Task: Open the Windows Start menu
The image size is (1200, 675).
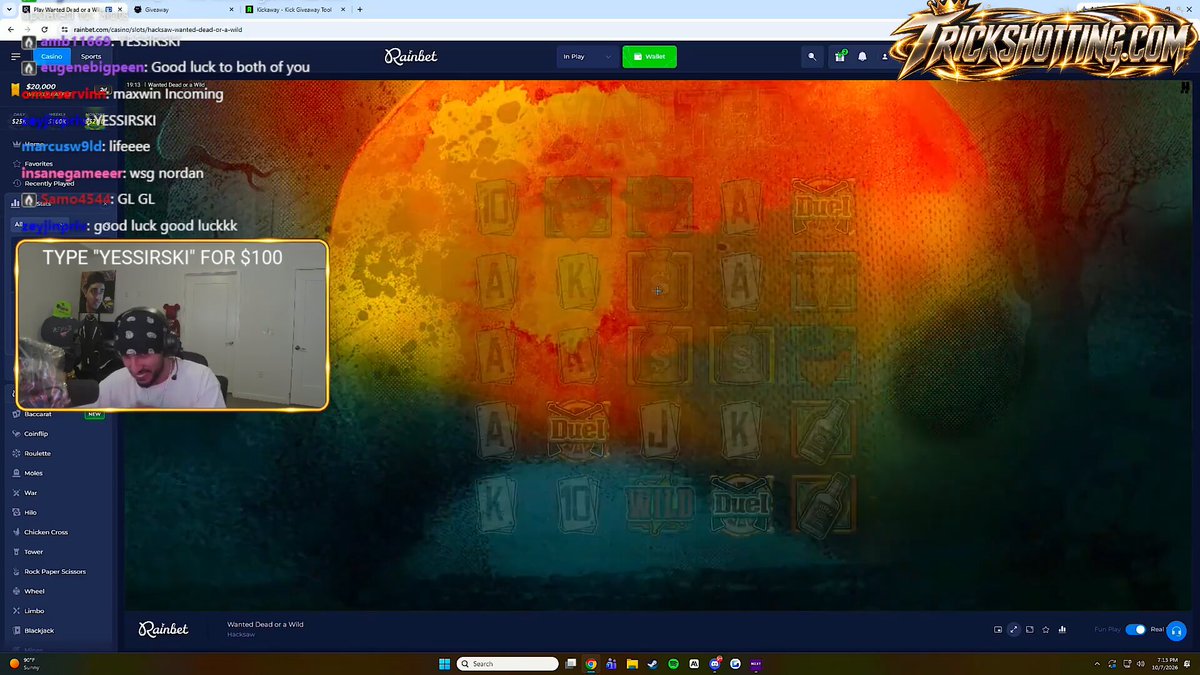Action: pyautogui.click(x=445, y=664)
